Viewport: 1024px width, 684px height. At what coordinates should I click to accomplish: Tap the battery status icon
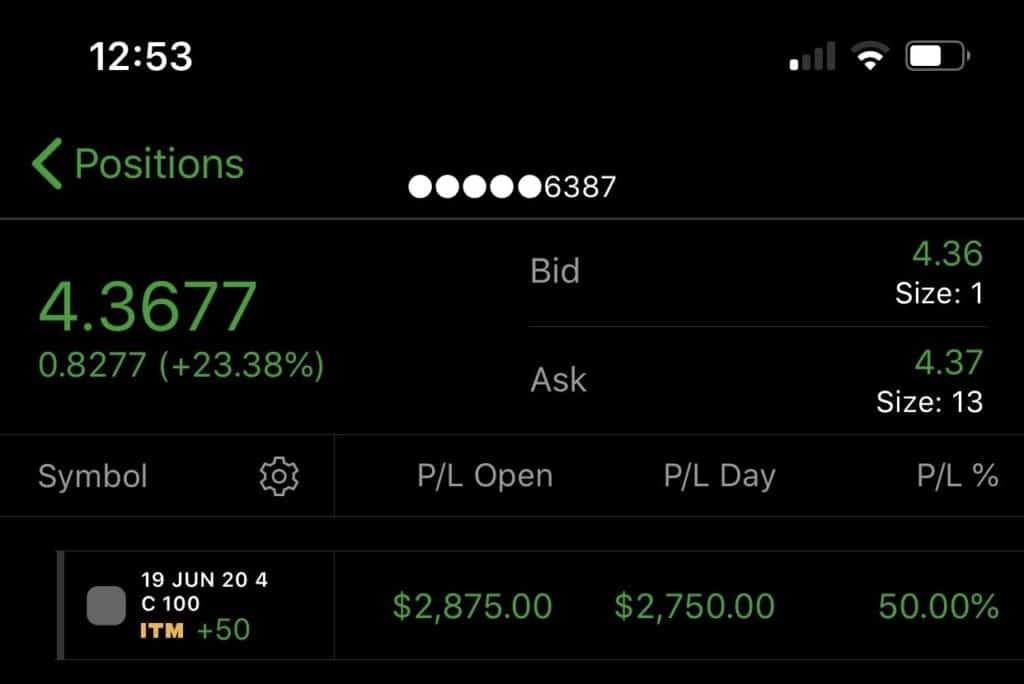[938, 56]
